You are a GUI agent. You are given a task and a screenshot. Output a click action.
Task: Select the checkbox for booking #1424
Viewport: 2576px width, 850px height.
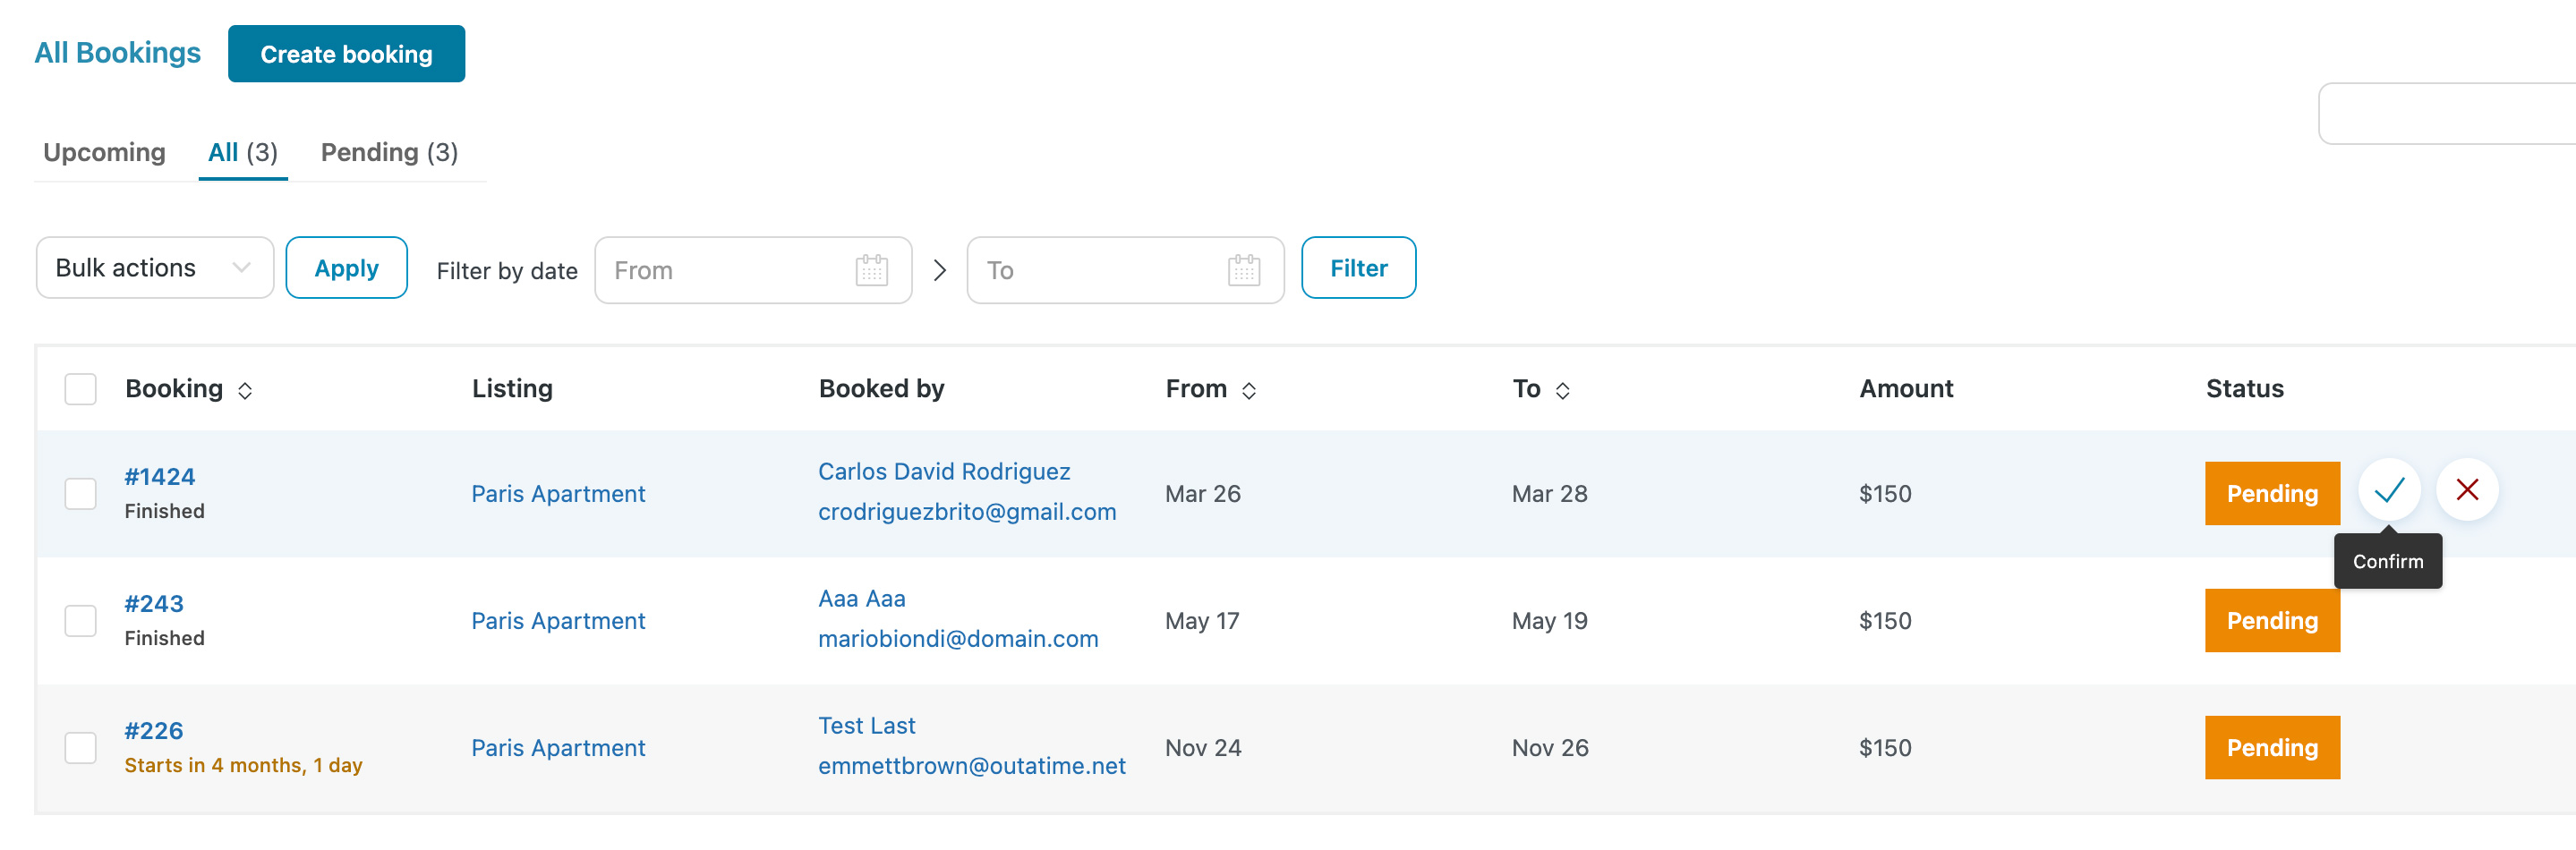pos(80,494)
